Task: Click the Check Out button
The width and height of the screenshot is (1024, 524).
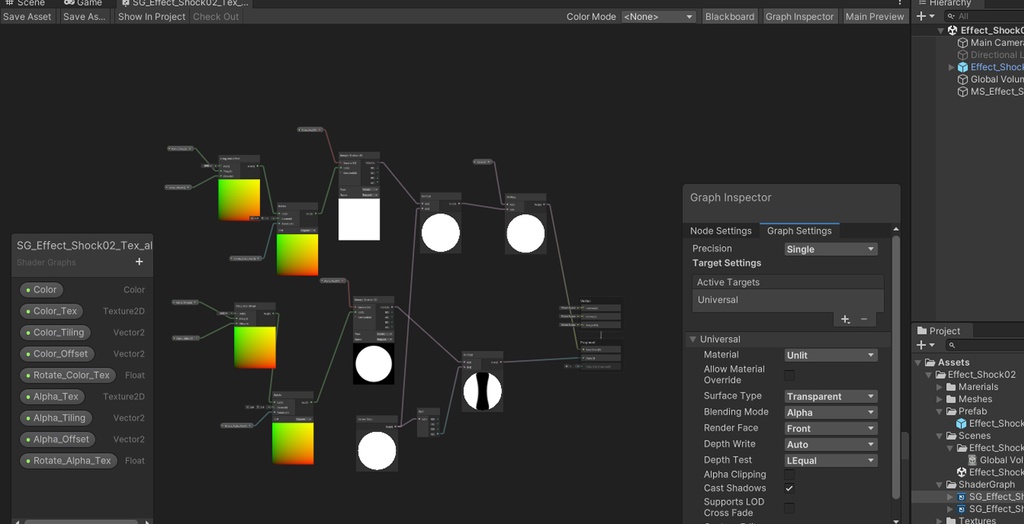Action: point(216,16)
